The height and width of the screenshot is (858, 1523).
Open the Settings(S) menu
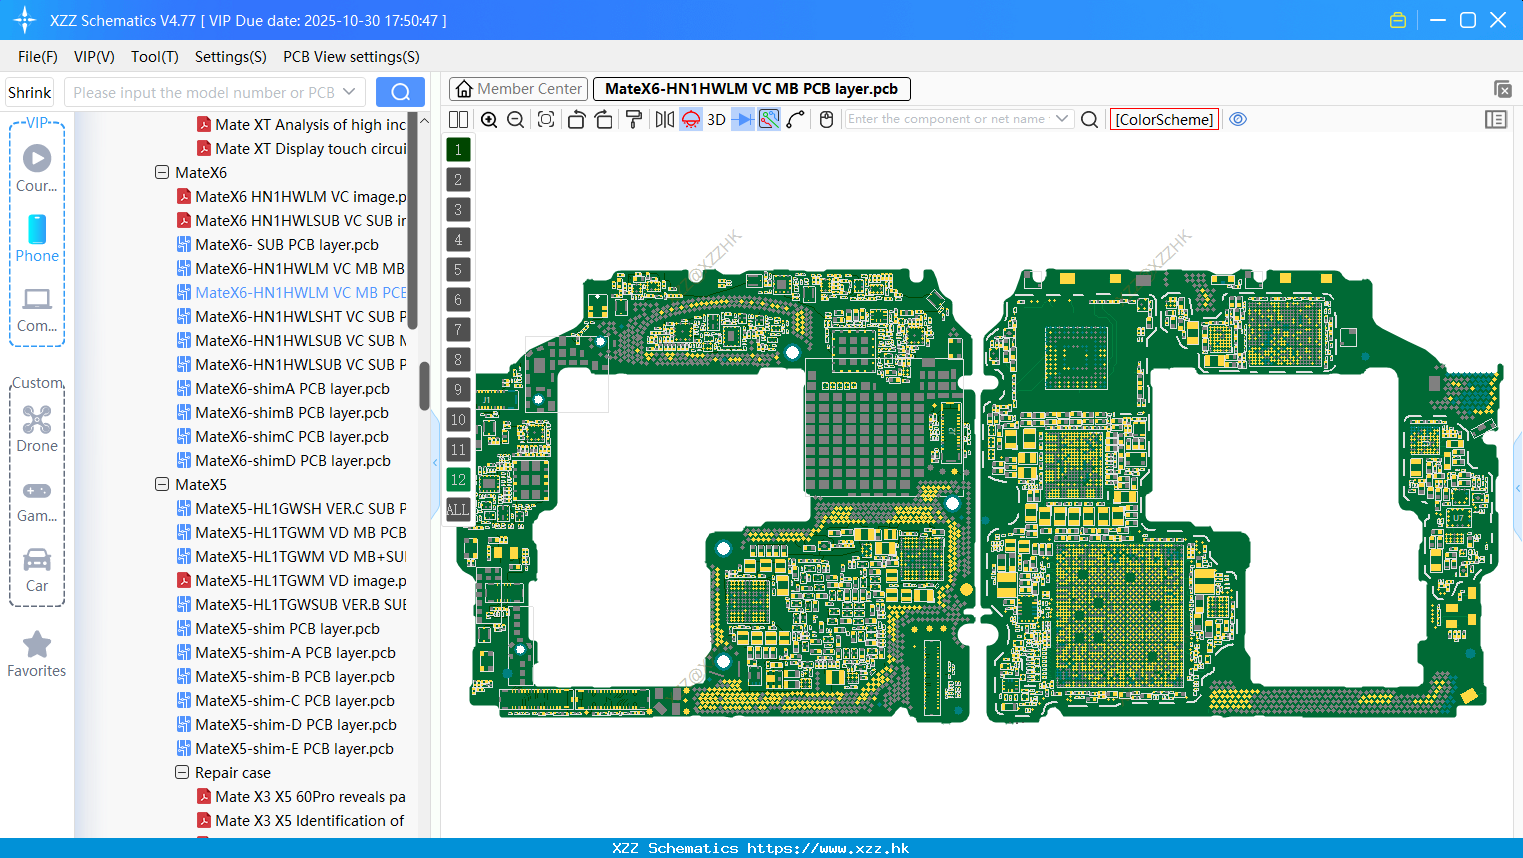(x=231, y=57)
